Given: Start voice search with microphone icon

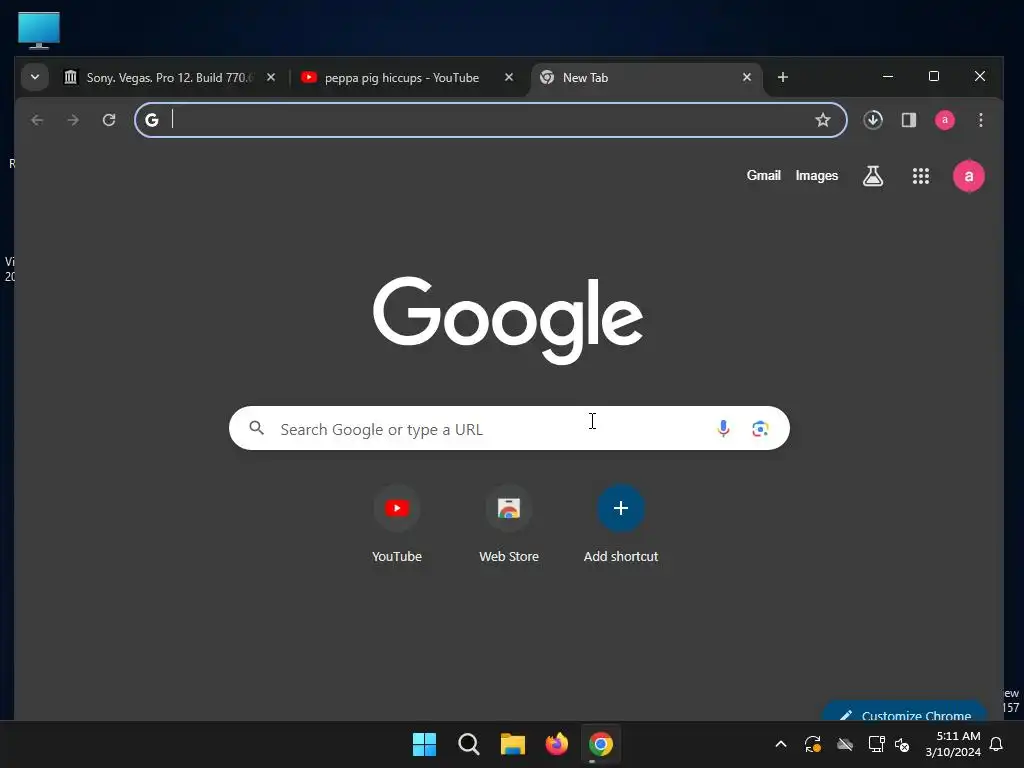Looking at the screenshot, I should (723, 428).
